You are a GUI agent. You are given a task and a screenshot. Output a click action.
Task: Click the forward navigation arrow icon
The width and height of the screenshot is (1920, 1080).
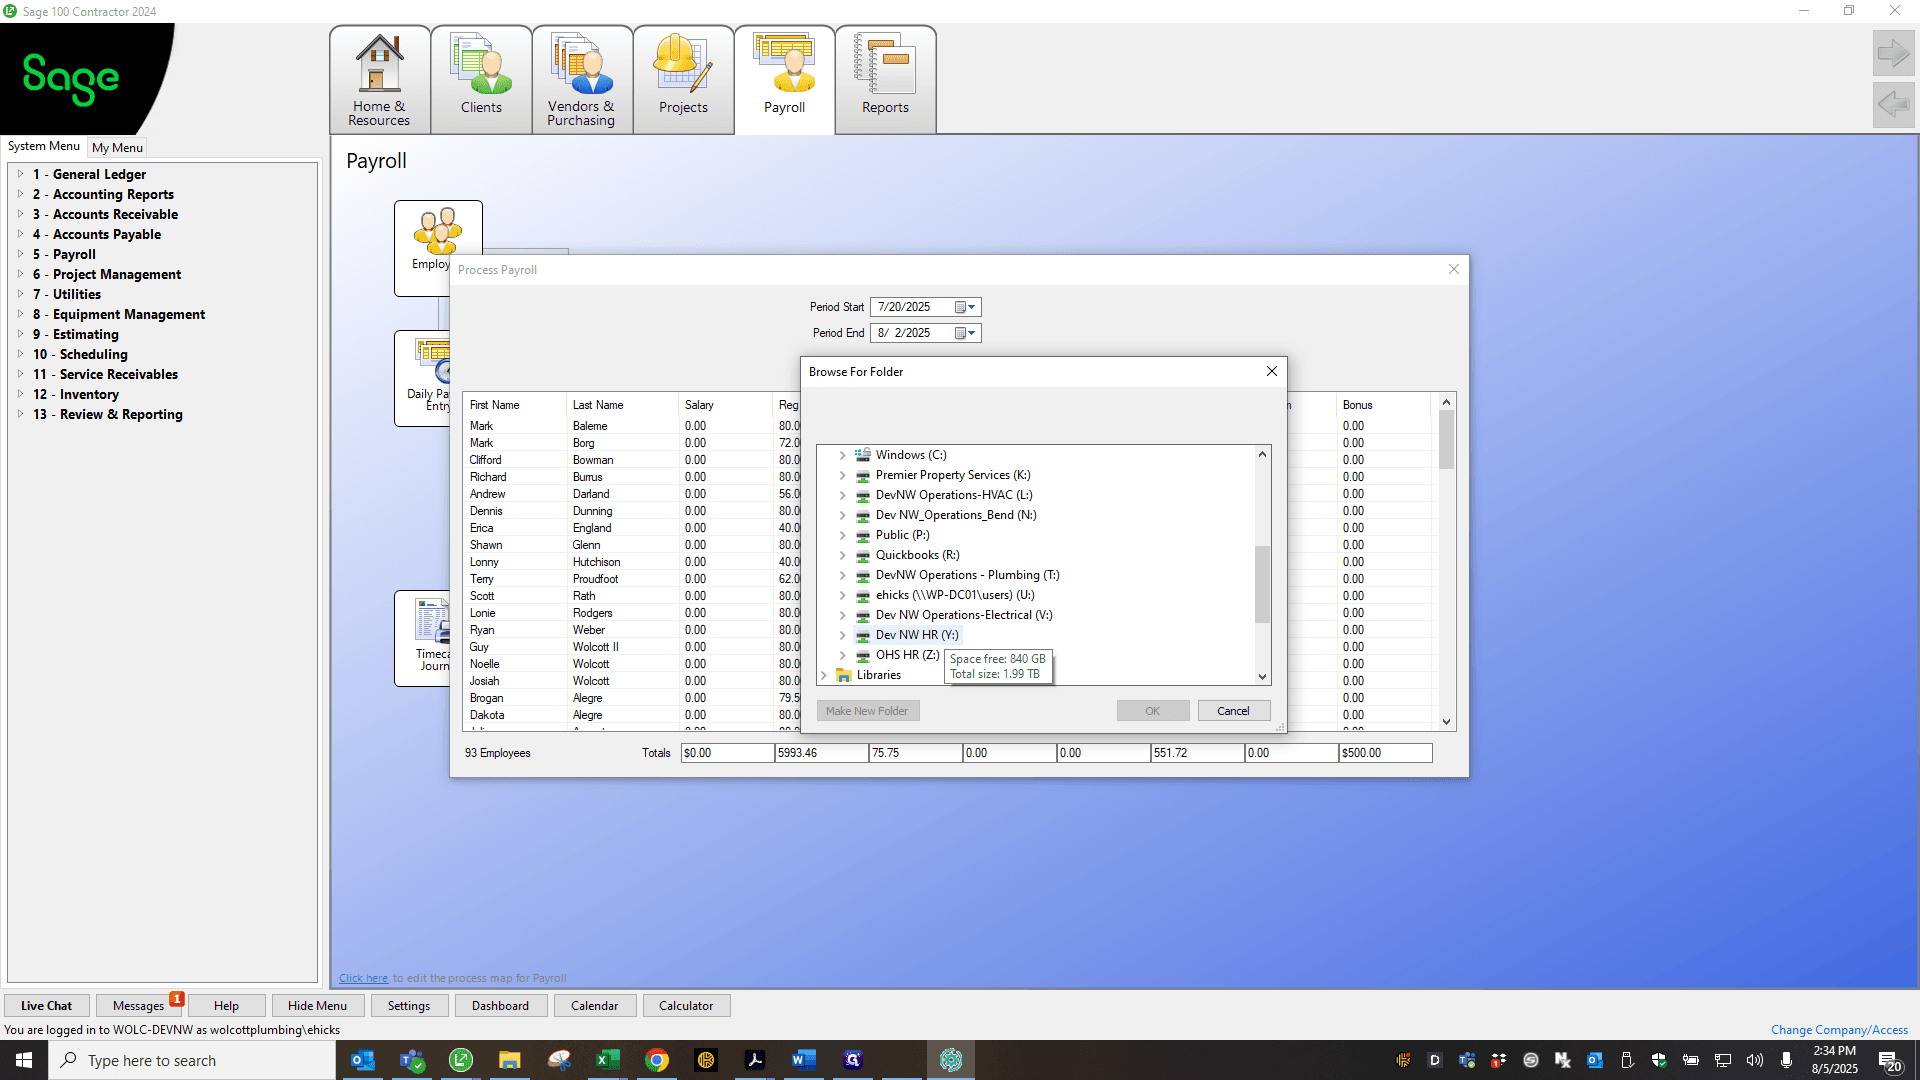point(1893,53)
